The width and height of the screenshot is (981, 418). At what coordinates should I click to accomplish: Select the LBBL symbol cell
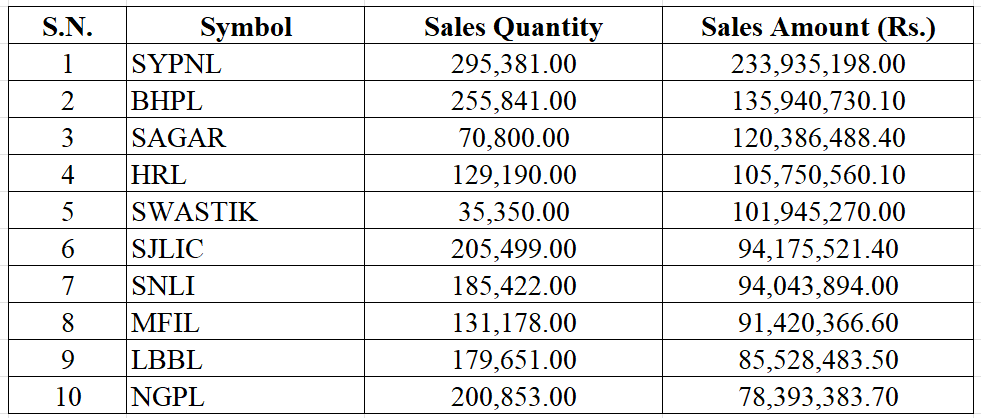pos(167,360)
